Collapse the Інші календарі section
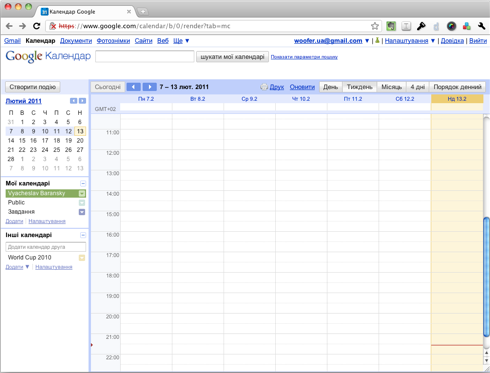This screenshot has width=490, height=373. pyautogui.click(x=83, y=235)
